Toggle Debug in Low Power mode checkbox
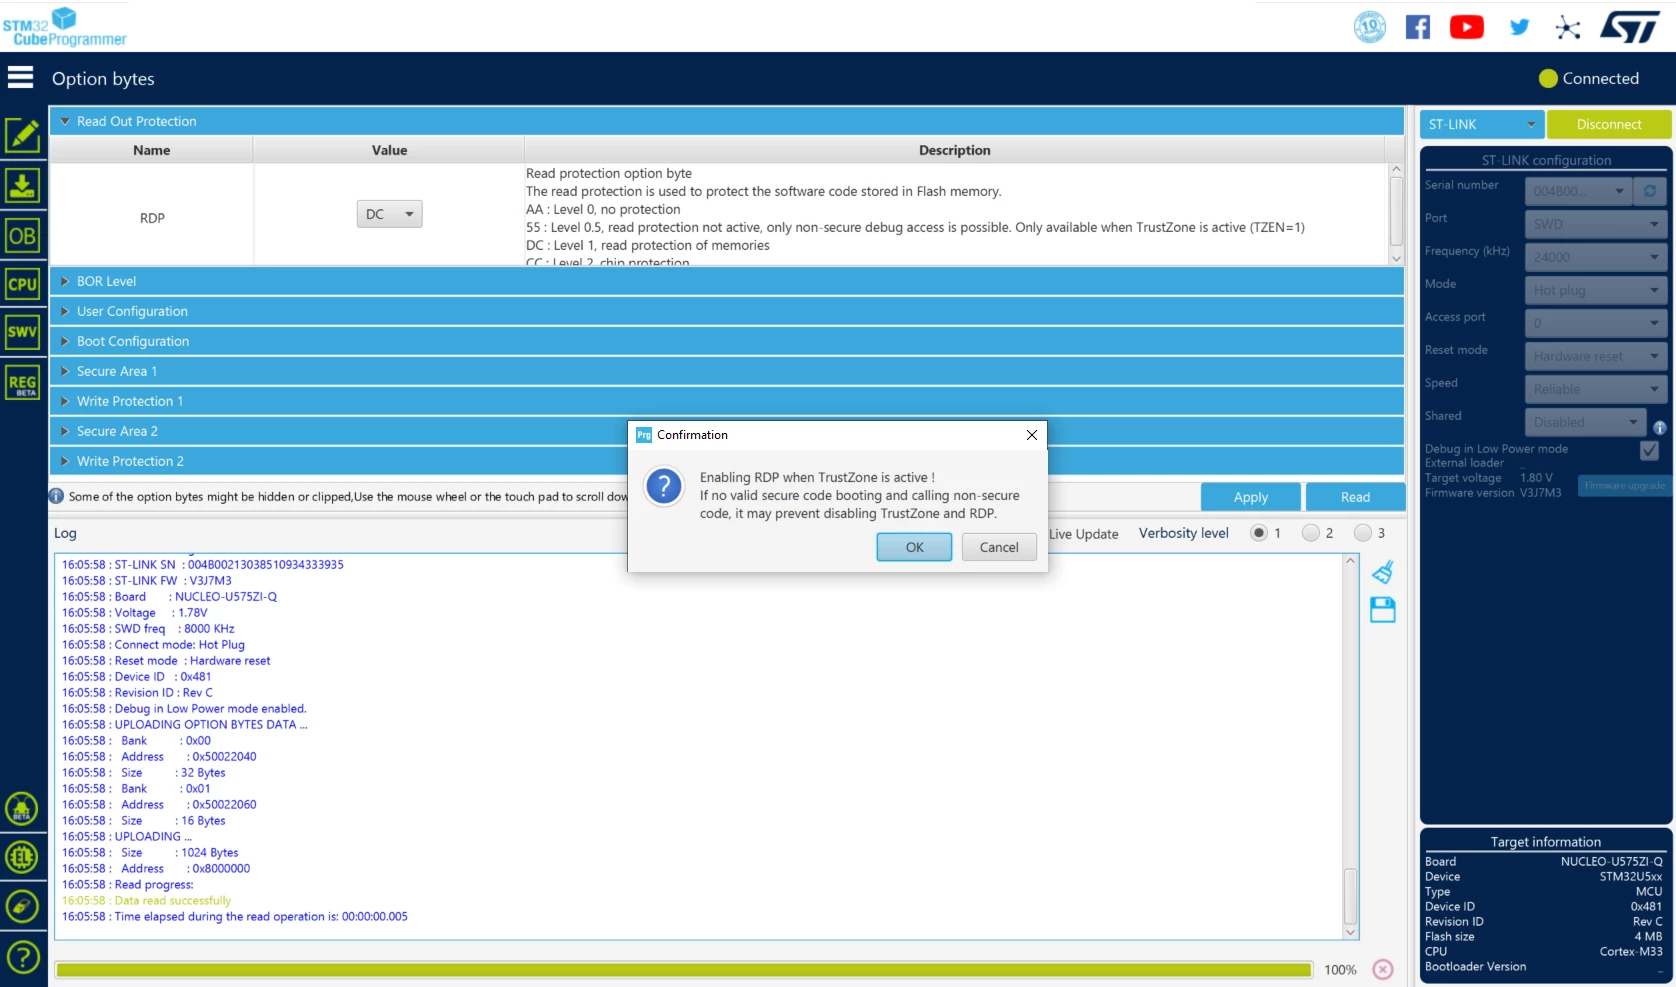Viewport: 1676px width, 987px height. pyautogui.click(x=1650, y=451)
